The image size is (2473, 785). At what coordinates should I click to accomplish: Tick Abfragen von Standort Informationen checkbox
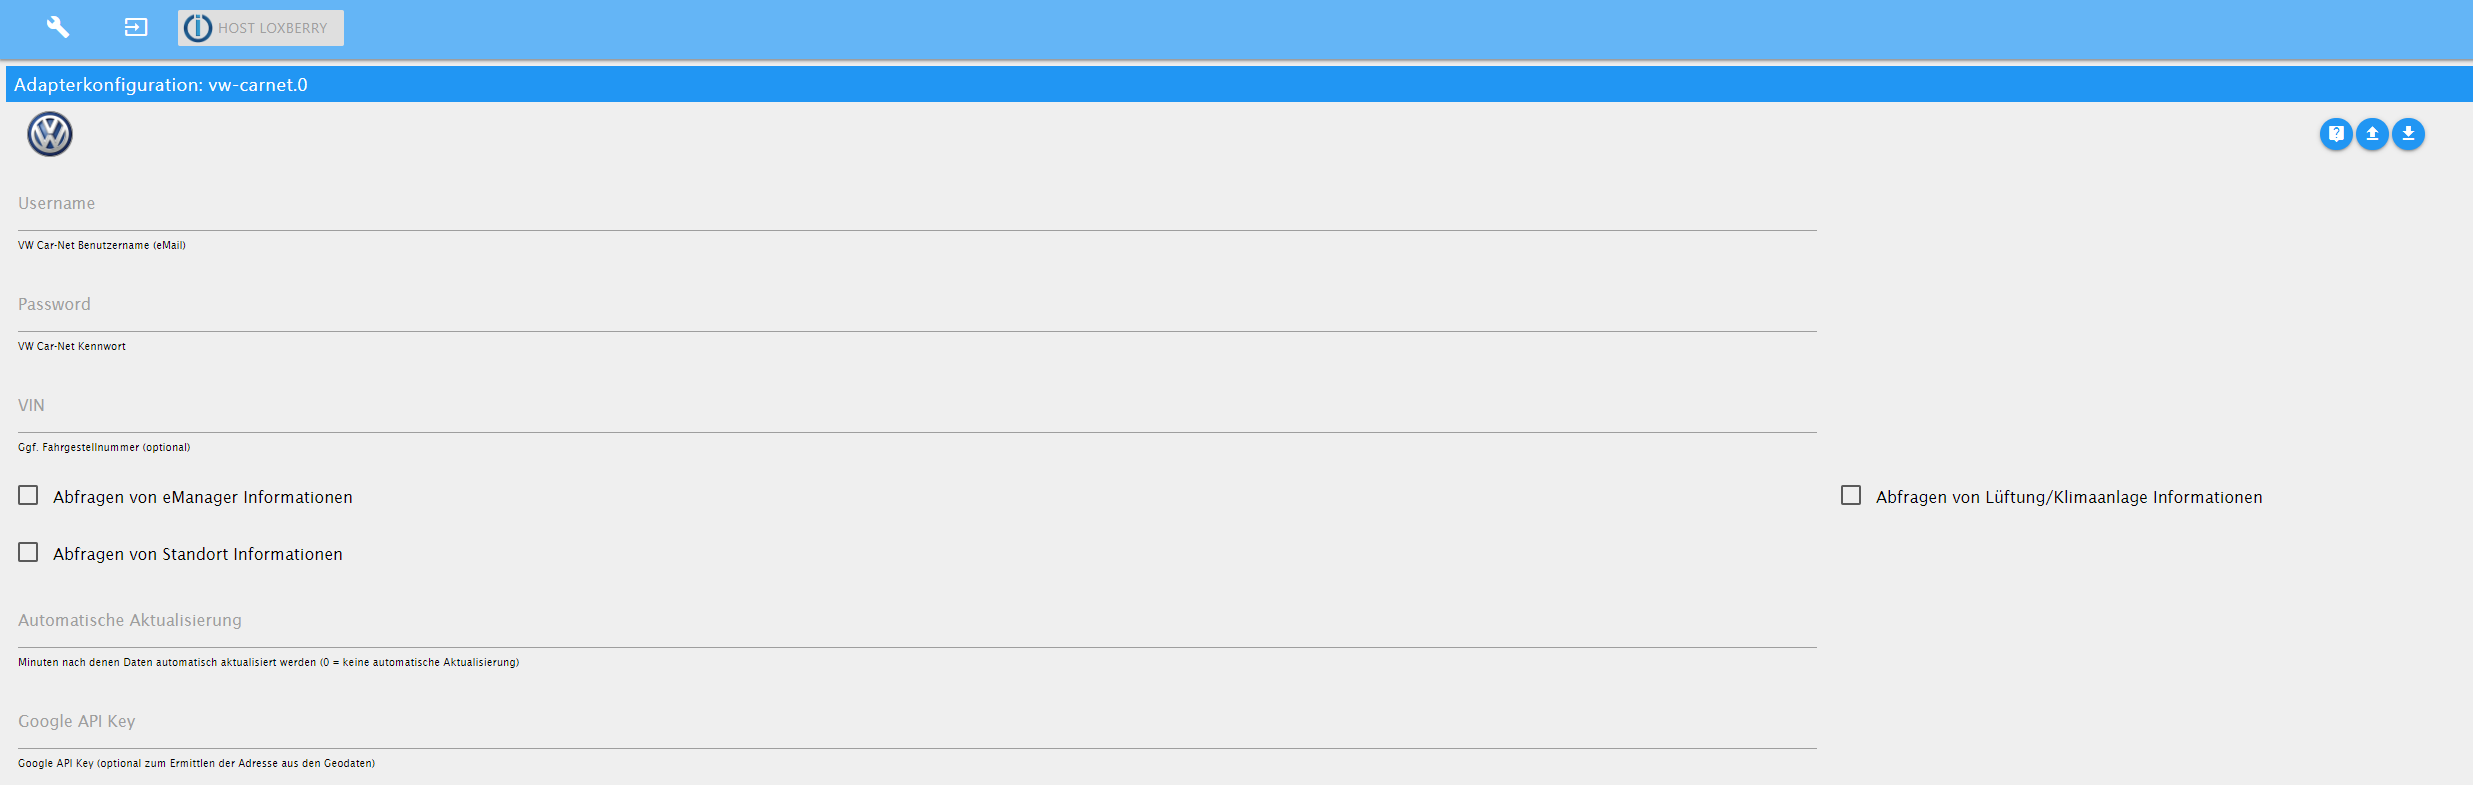[x=28, y=553]
